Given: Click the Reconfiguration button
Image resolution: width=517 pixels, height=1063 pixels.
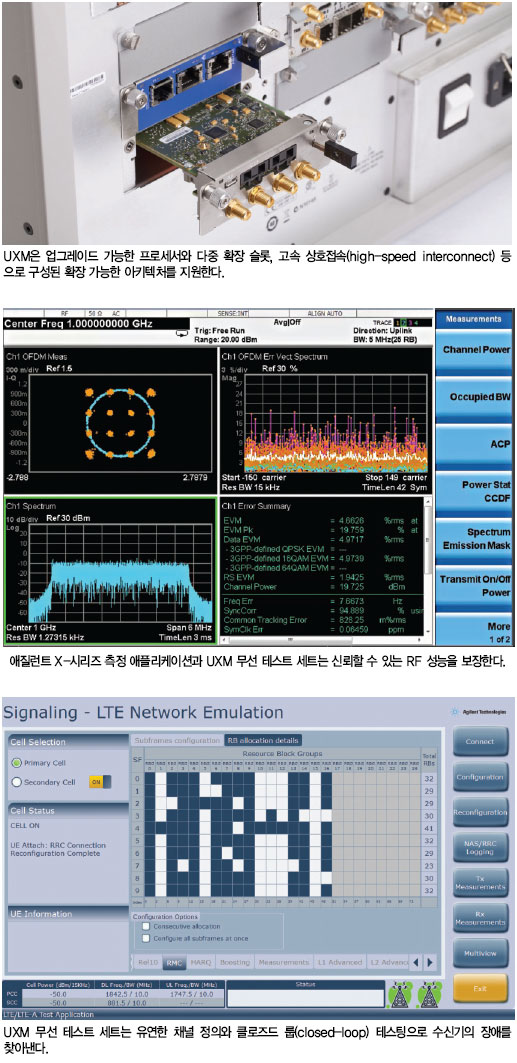Looking at the screenshot, I should pos(480,812).
